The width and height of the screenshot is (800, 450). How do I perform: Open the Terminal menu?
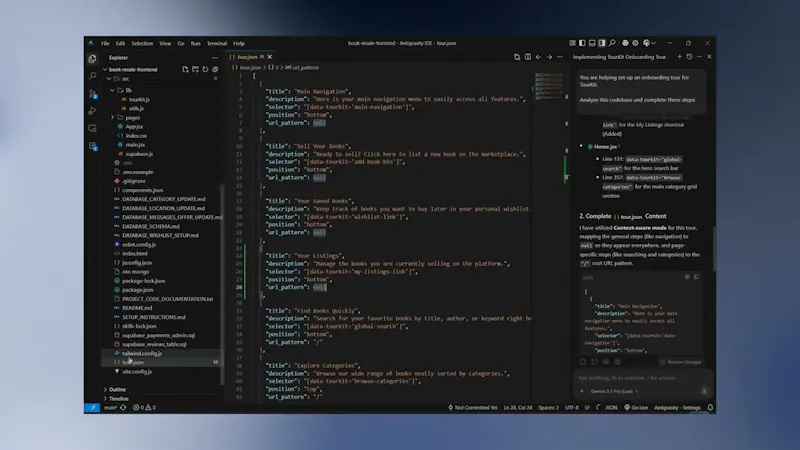coord(216,43)
